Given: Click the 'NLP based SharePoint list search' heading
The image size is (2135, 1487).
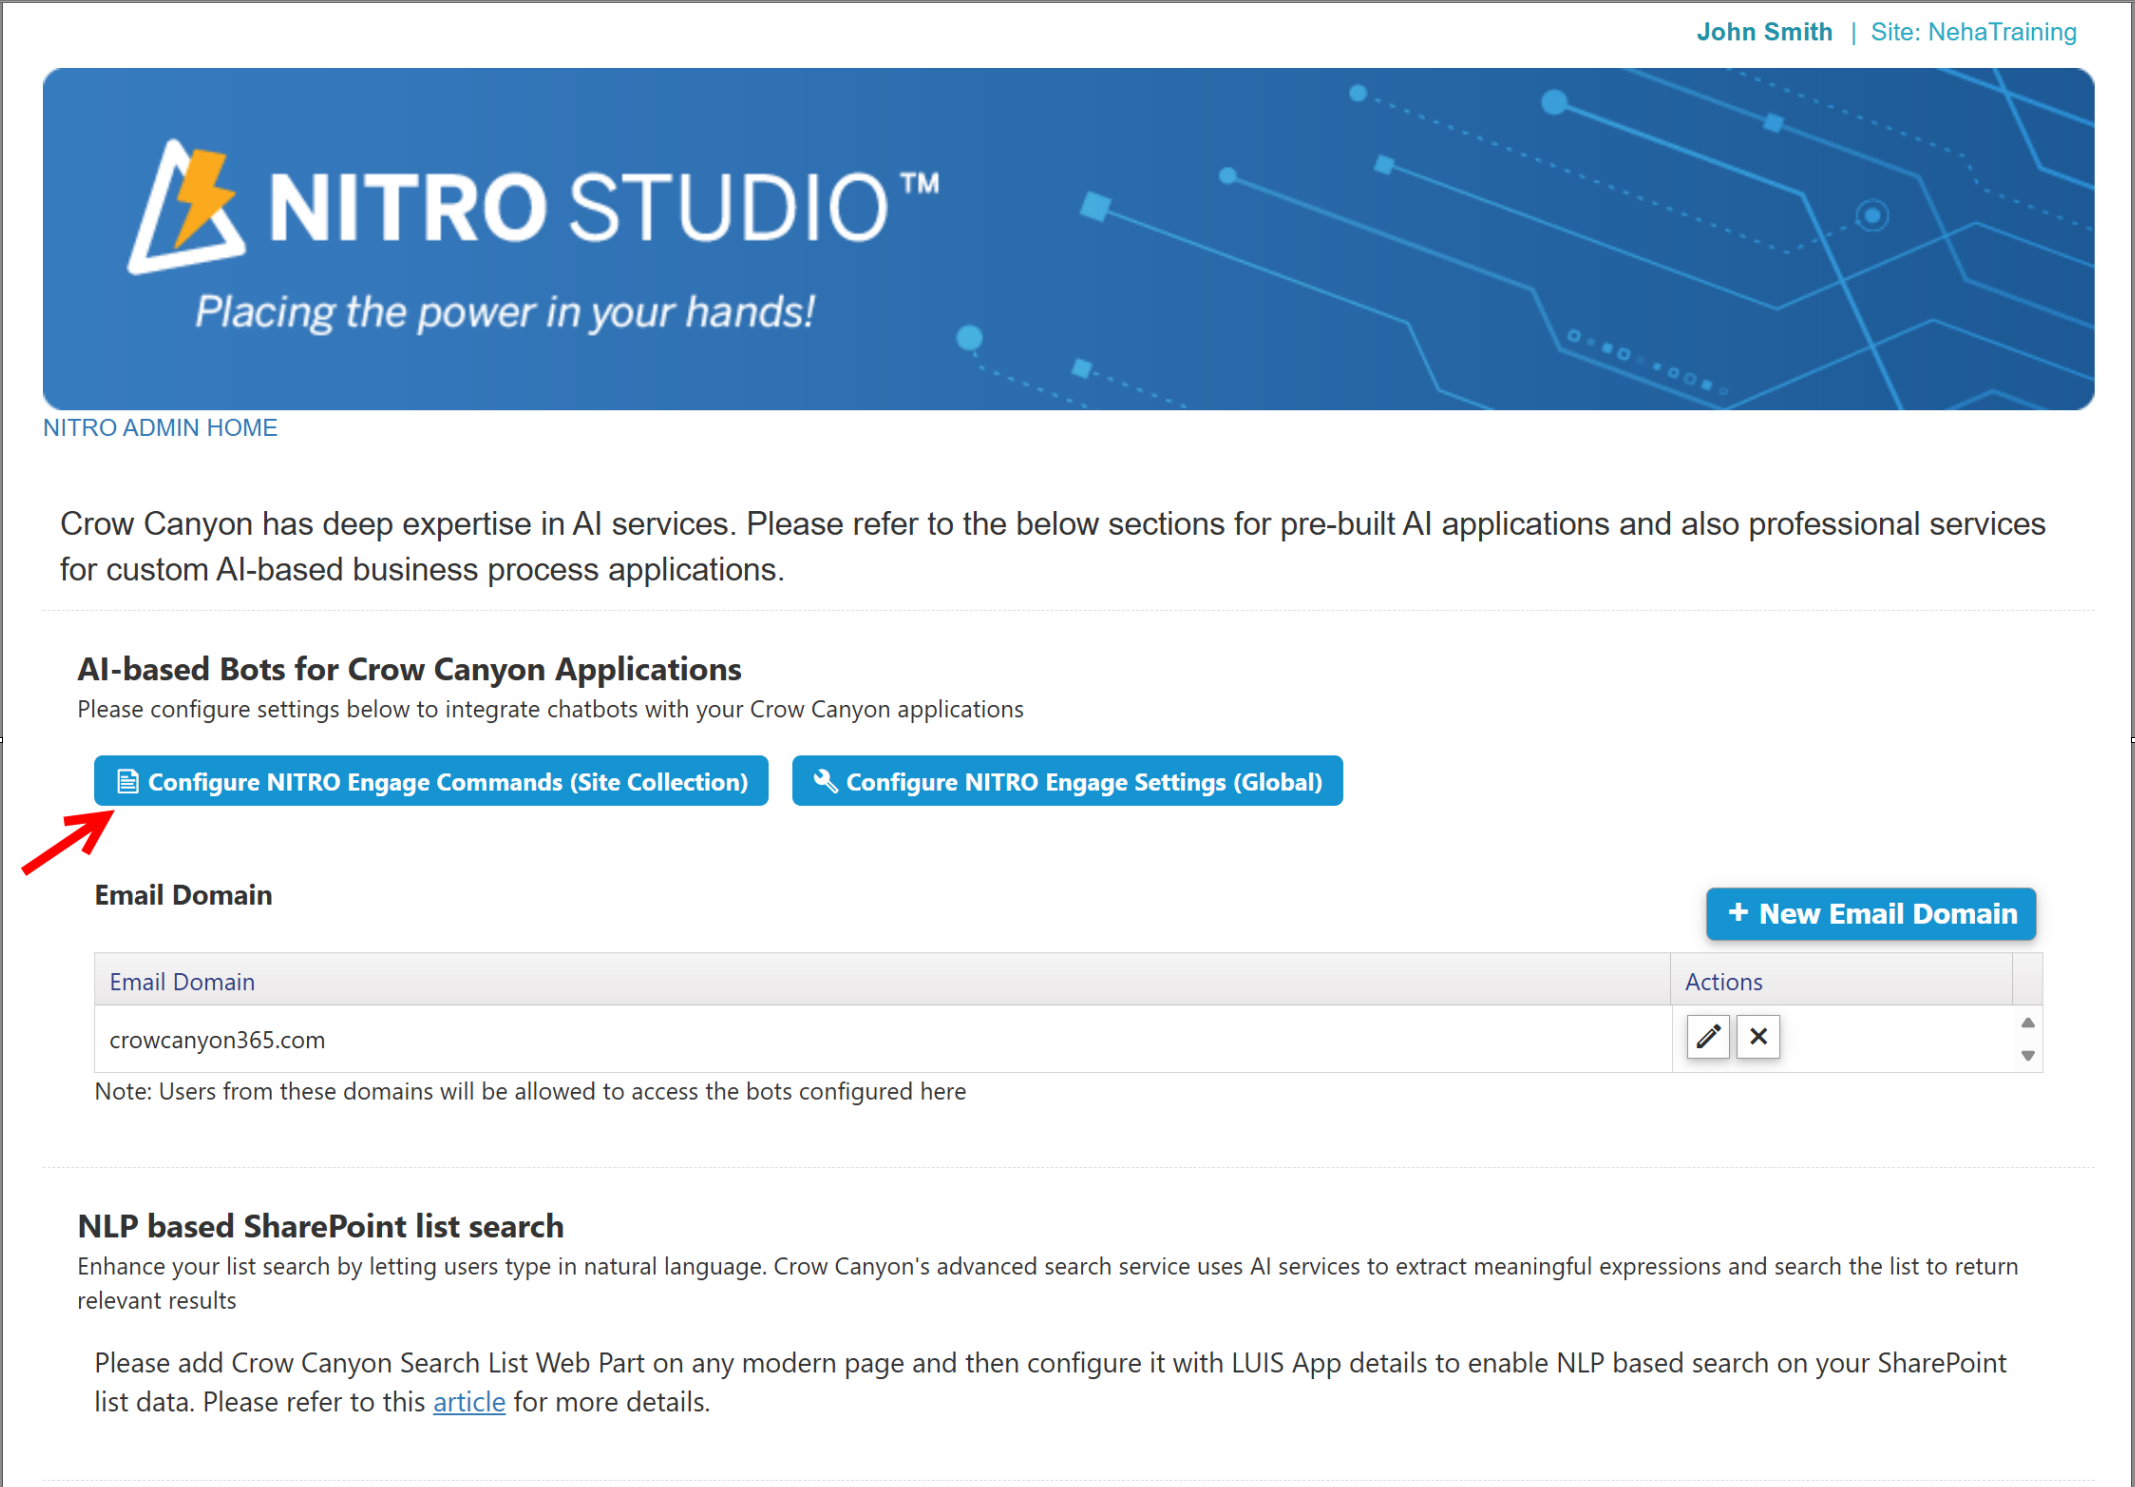Looking at the screenshot, I should pyautogui.click(x=321, y=1226).
